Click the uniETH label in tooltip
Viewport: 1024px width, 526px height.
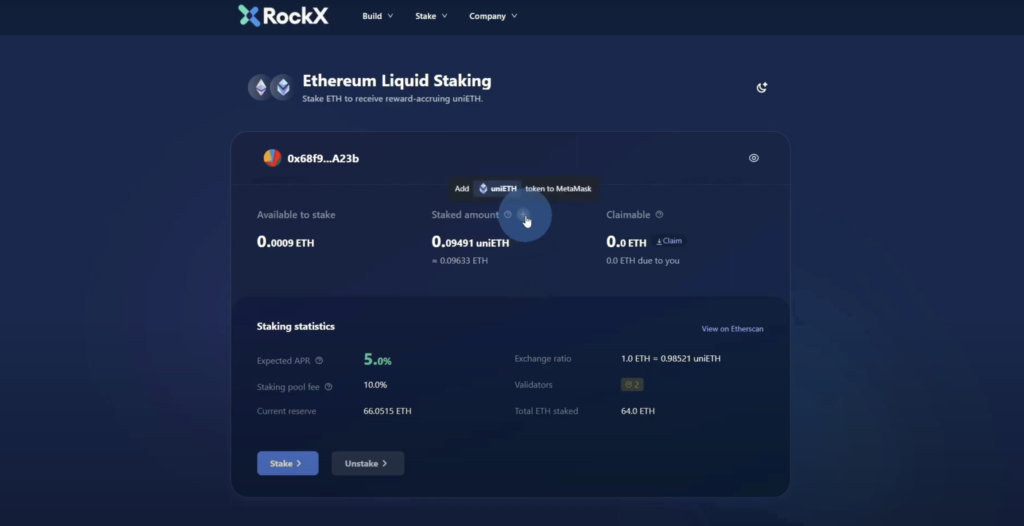pyautogui.click(x=497, y=189)
